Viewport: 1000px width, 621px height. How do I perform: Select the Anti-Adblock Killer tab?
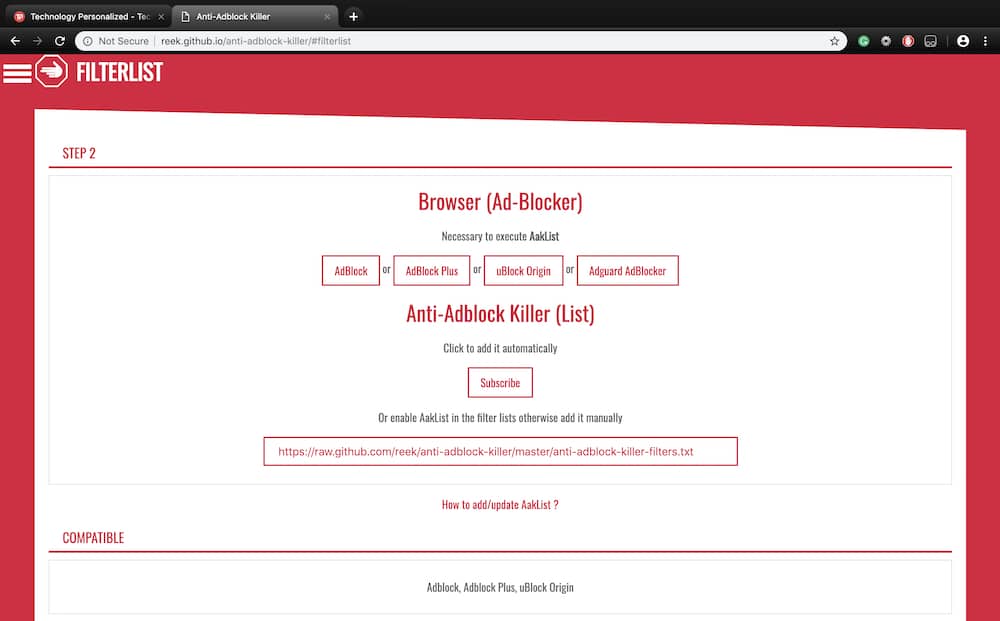click(255, 17)
